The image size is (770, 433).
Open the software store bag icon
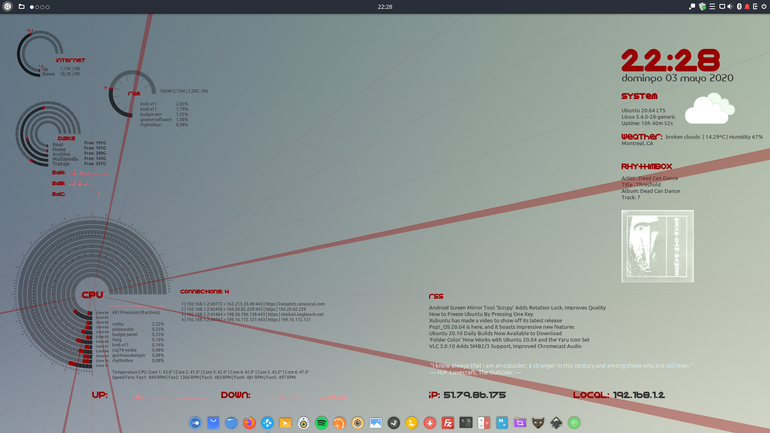click(x=213, y=423)
